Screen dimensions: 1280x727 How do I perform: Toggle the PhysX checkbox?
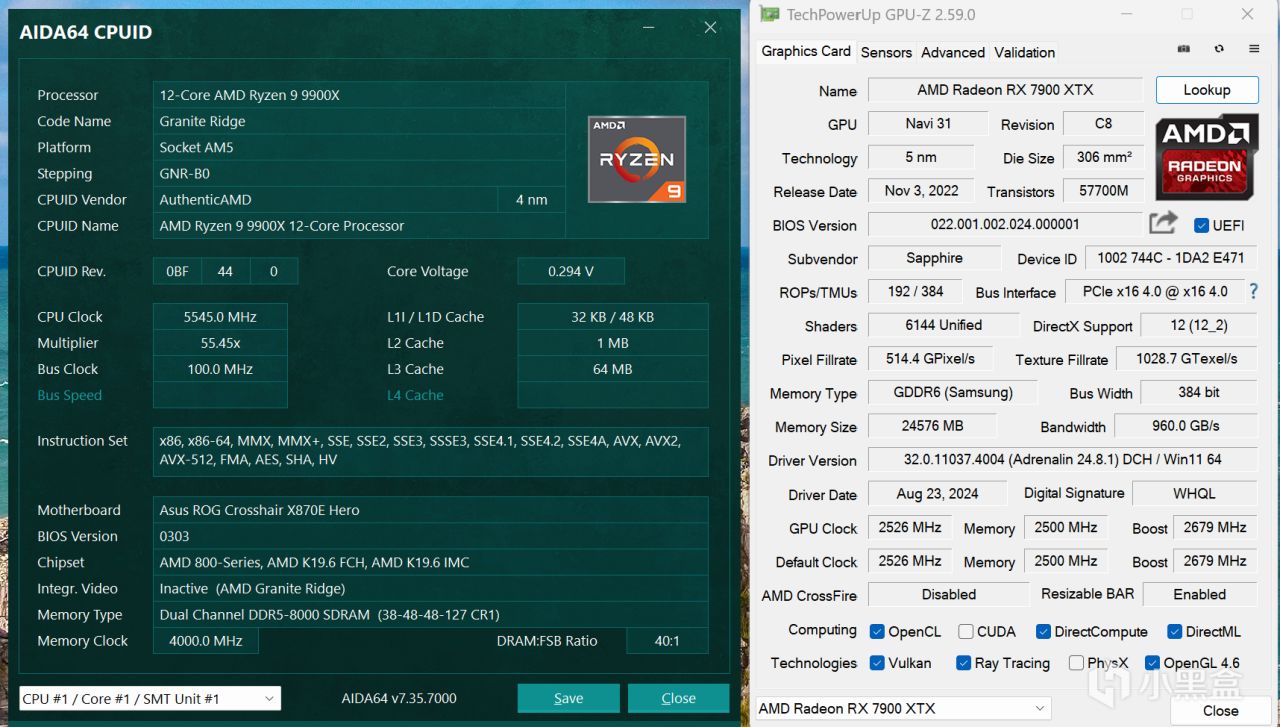coord(1076,663)
